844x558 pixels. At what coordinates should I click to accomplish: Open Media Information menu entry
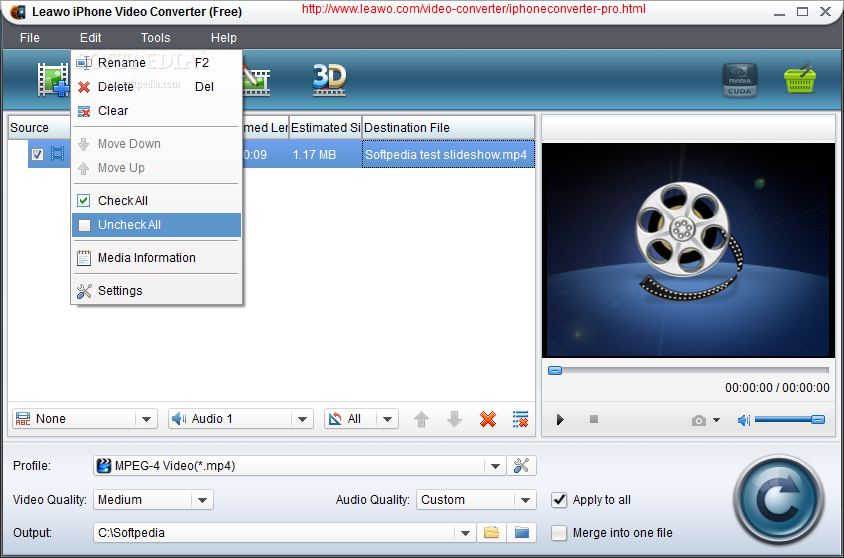pyautogui.click(x=156, y=258)
